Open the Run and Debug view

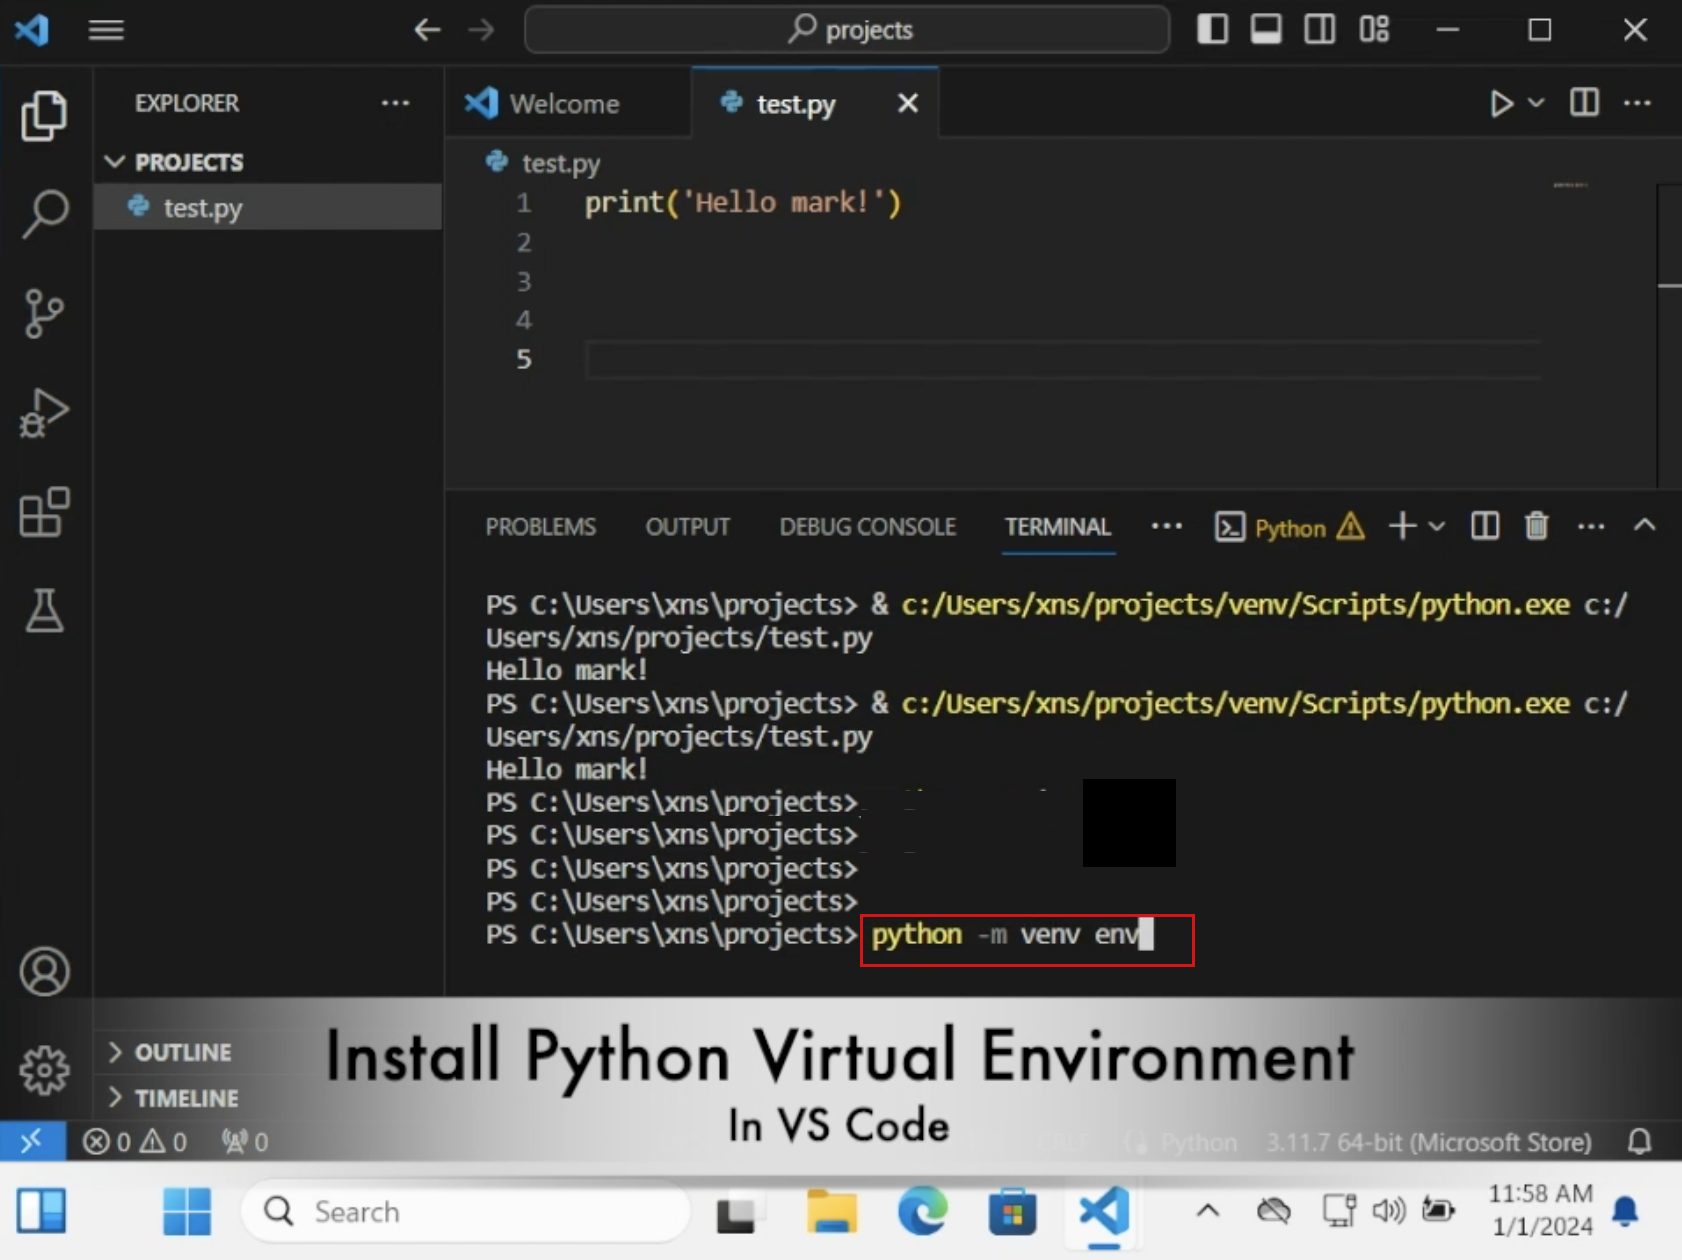(x=44, y=412)
